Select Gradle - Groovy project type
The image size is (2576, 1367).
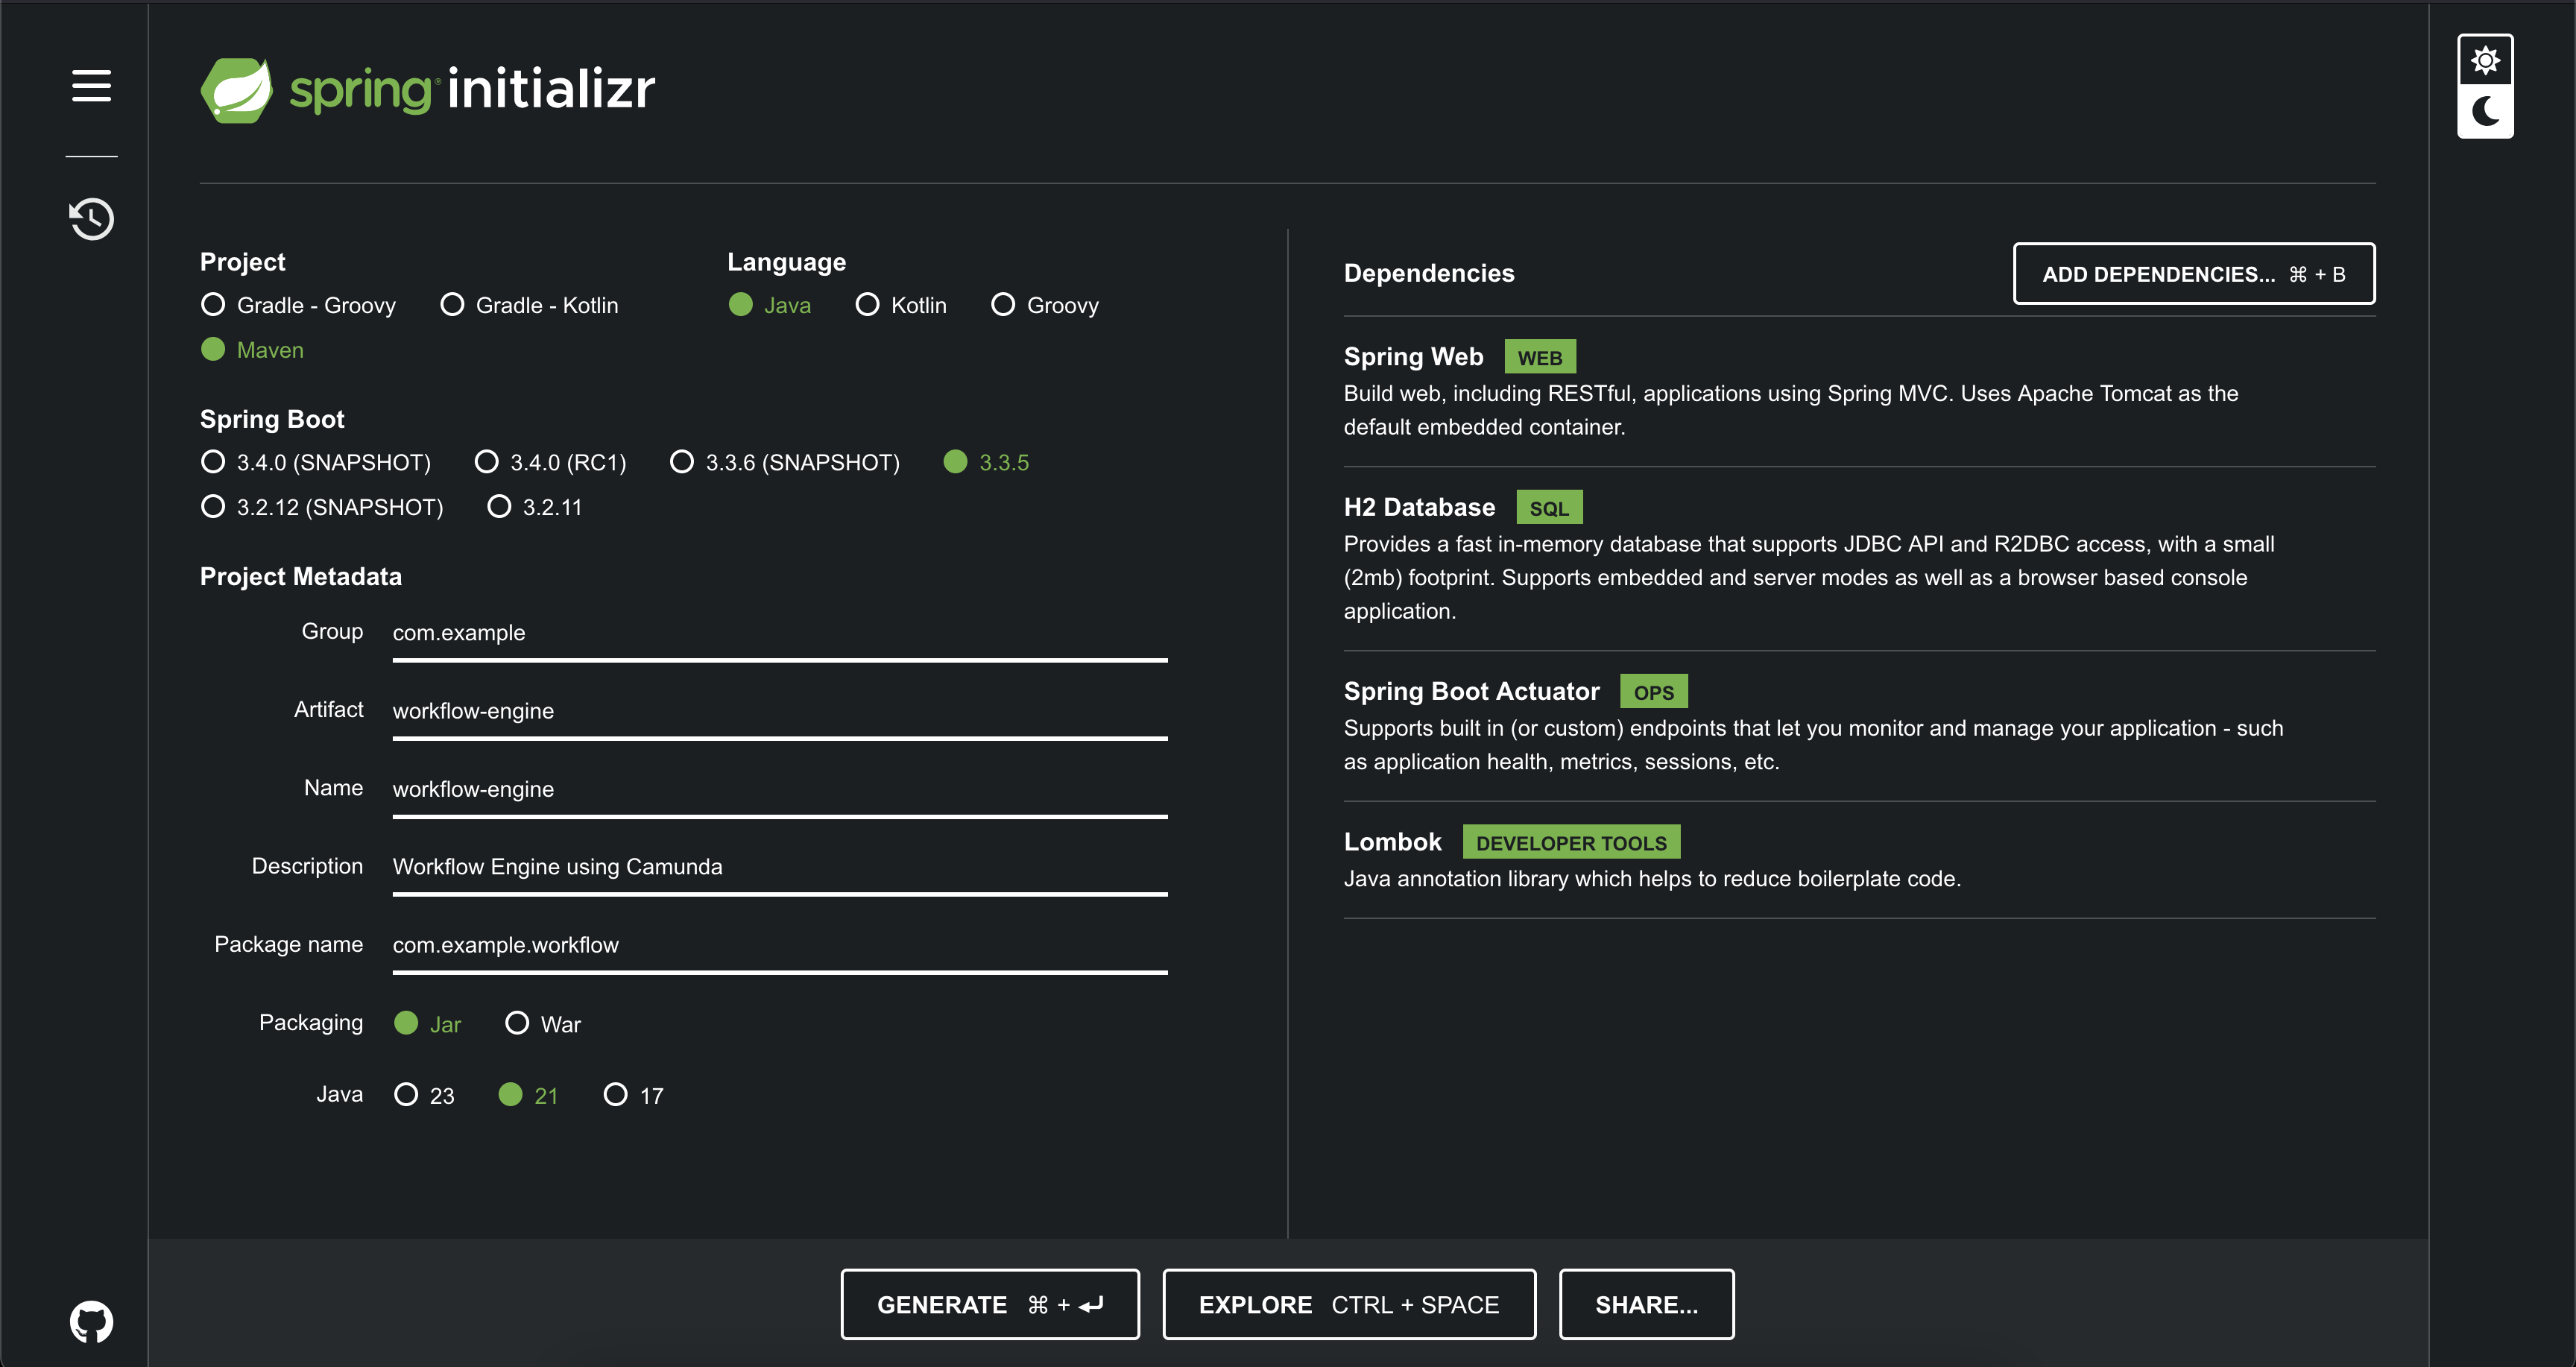click(x=298, y=305)
